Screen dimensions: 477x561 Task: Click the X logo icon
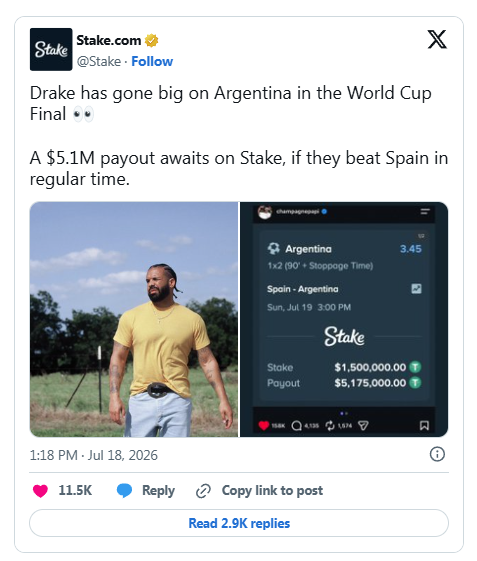[x=437, y=39]
